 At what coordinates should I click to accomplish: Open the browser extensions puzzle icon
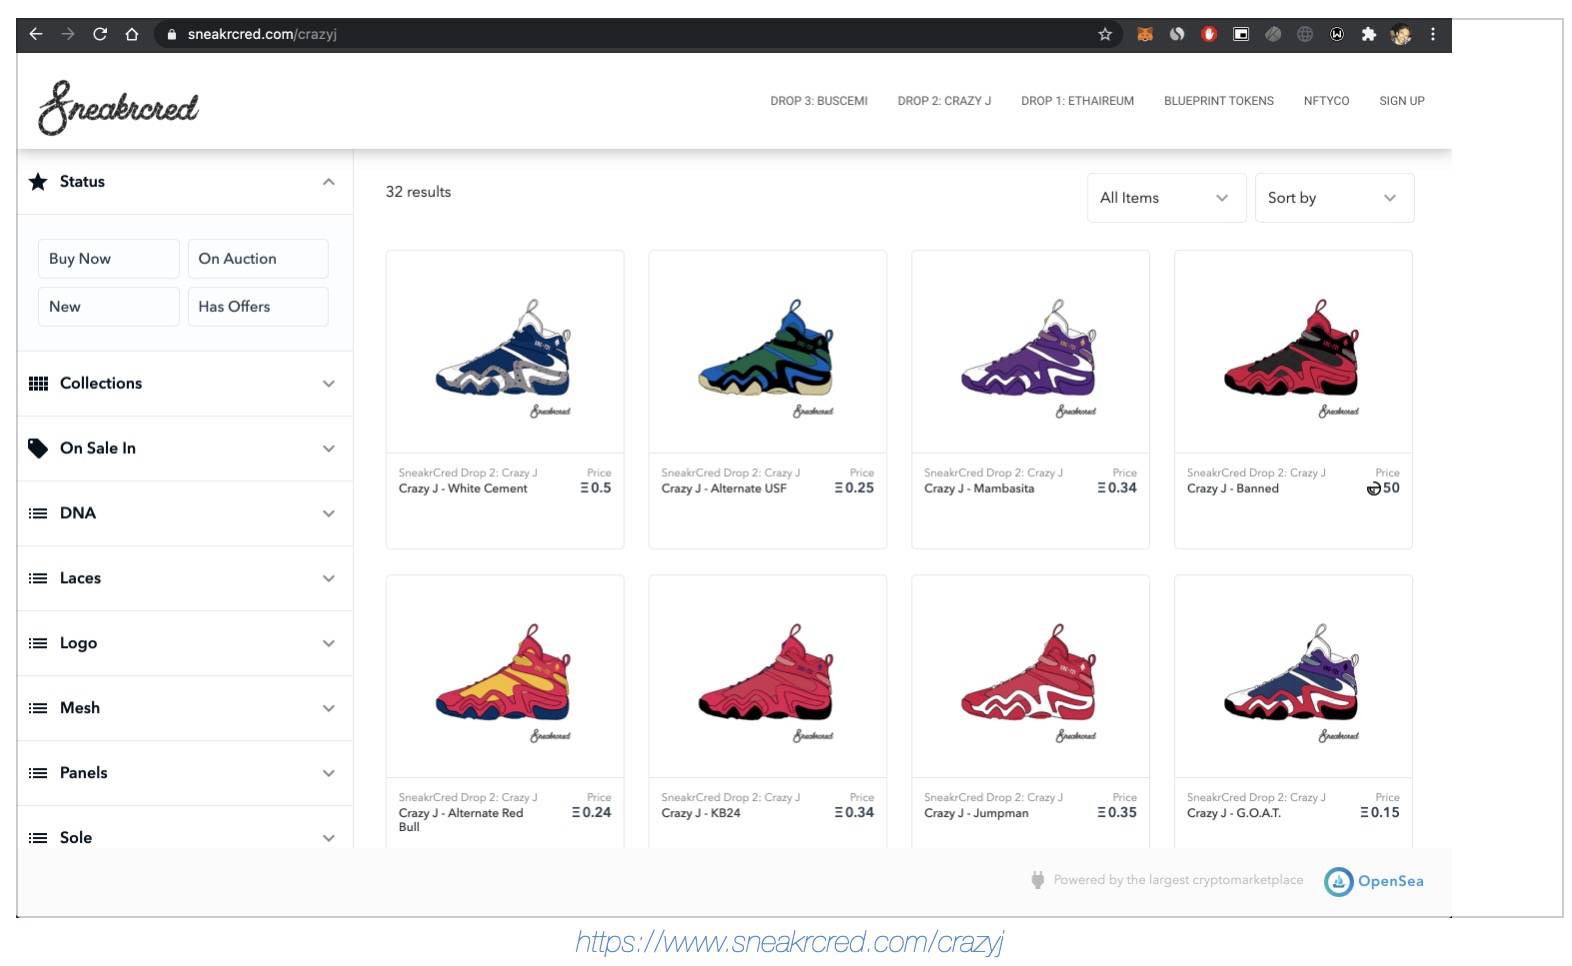[1368, 34]
